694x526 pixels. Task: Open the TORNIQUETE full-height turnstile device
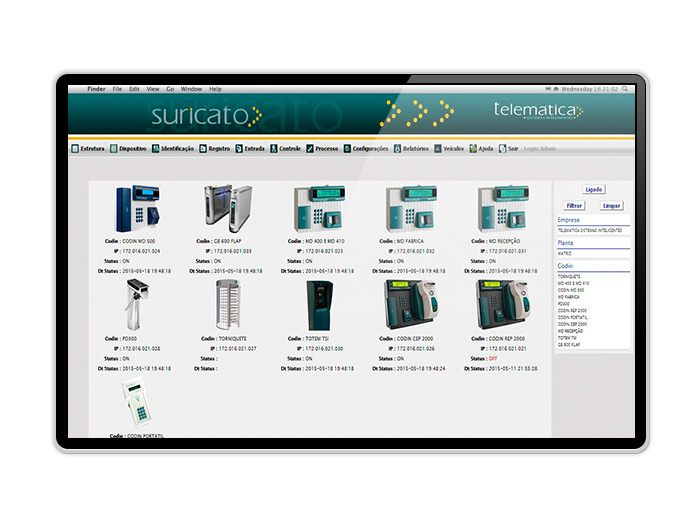(229, 305)
